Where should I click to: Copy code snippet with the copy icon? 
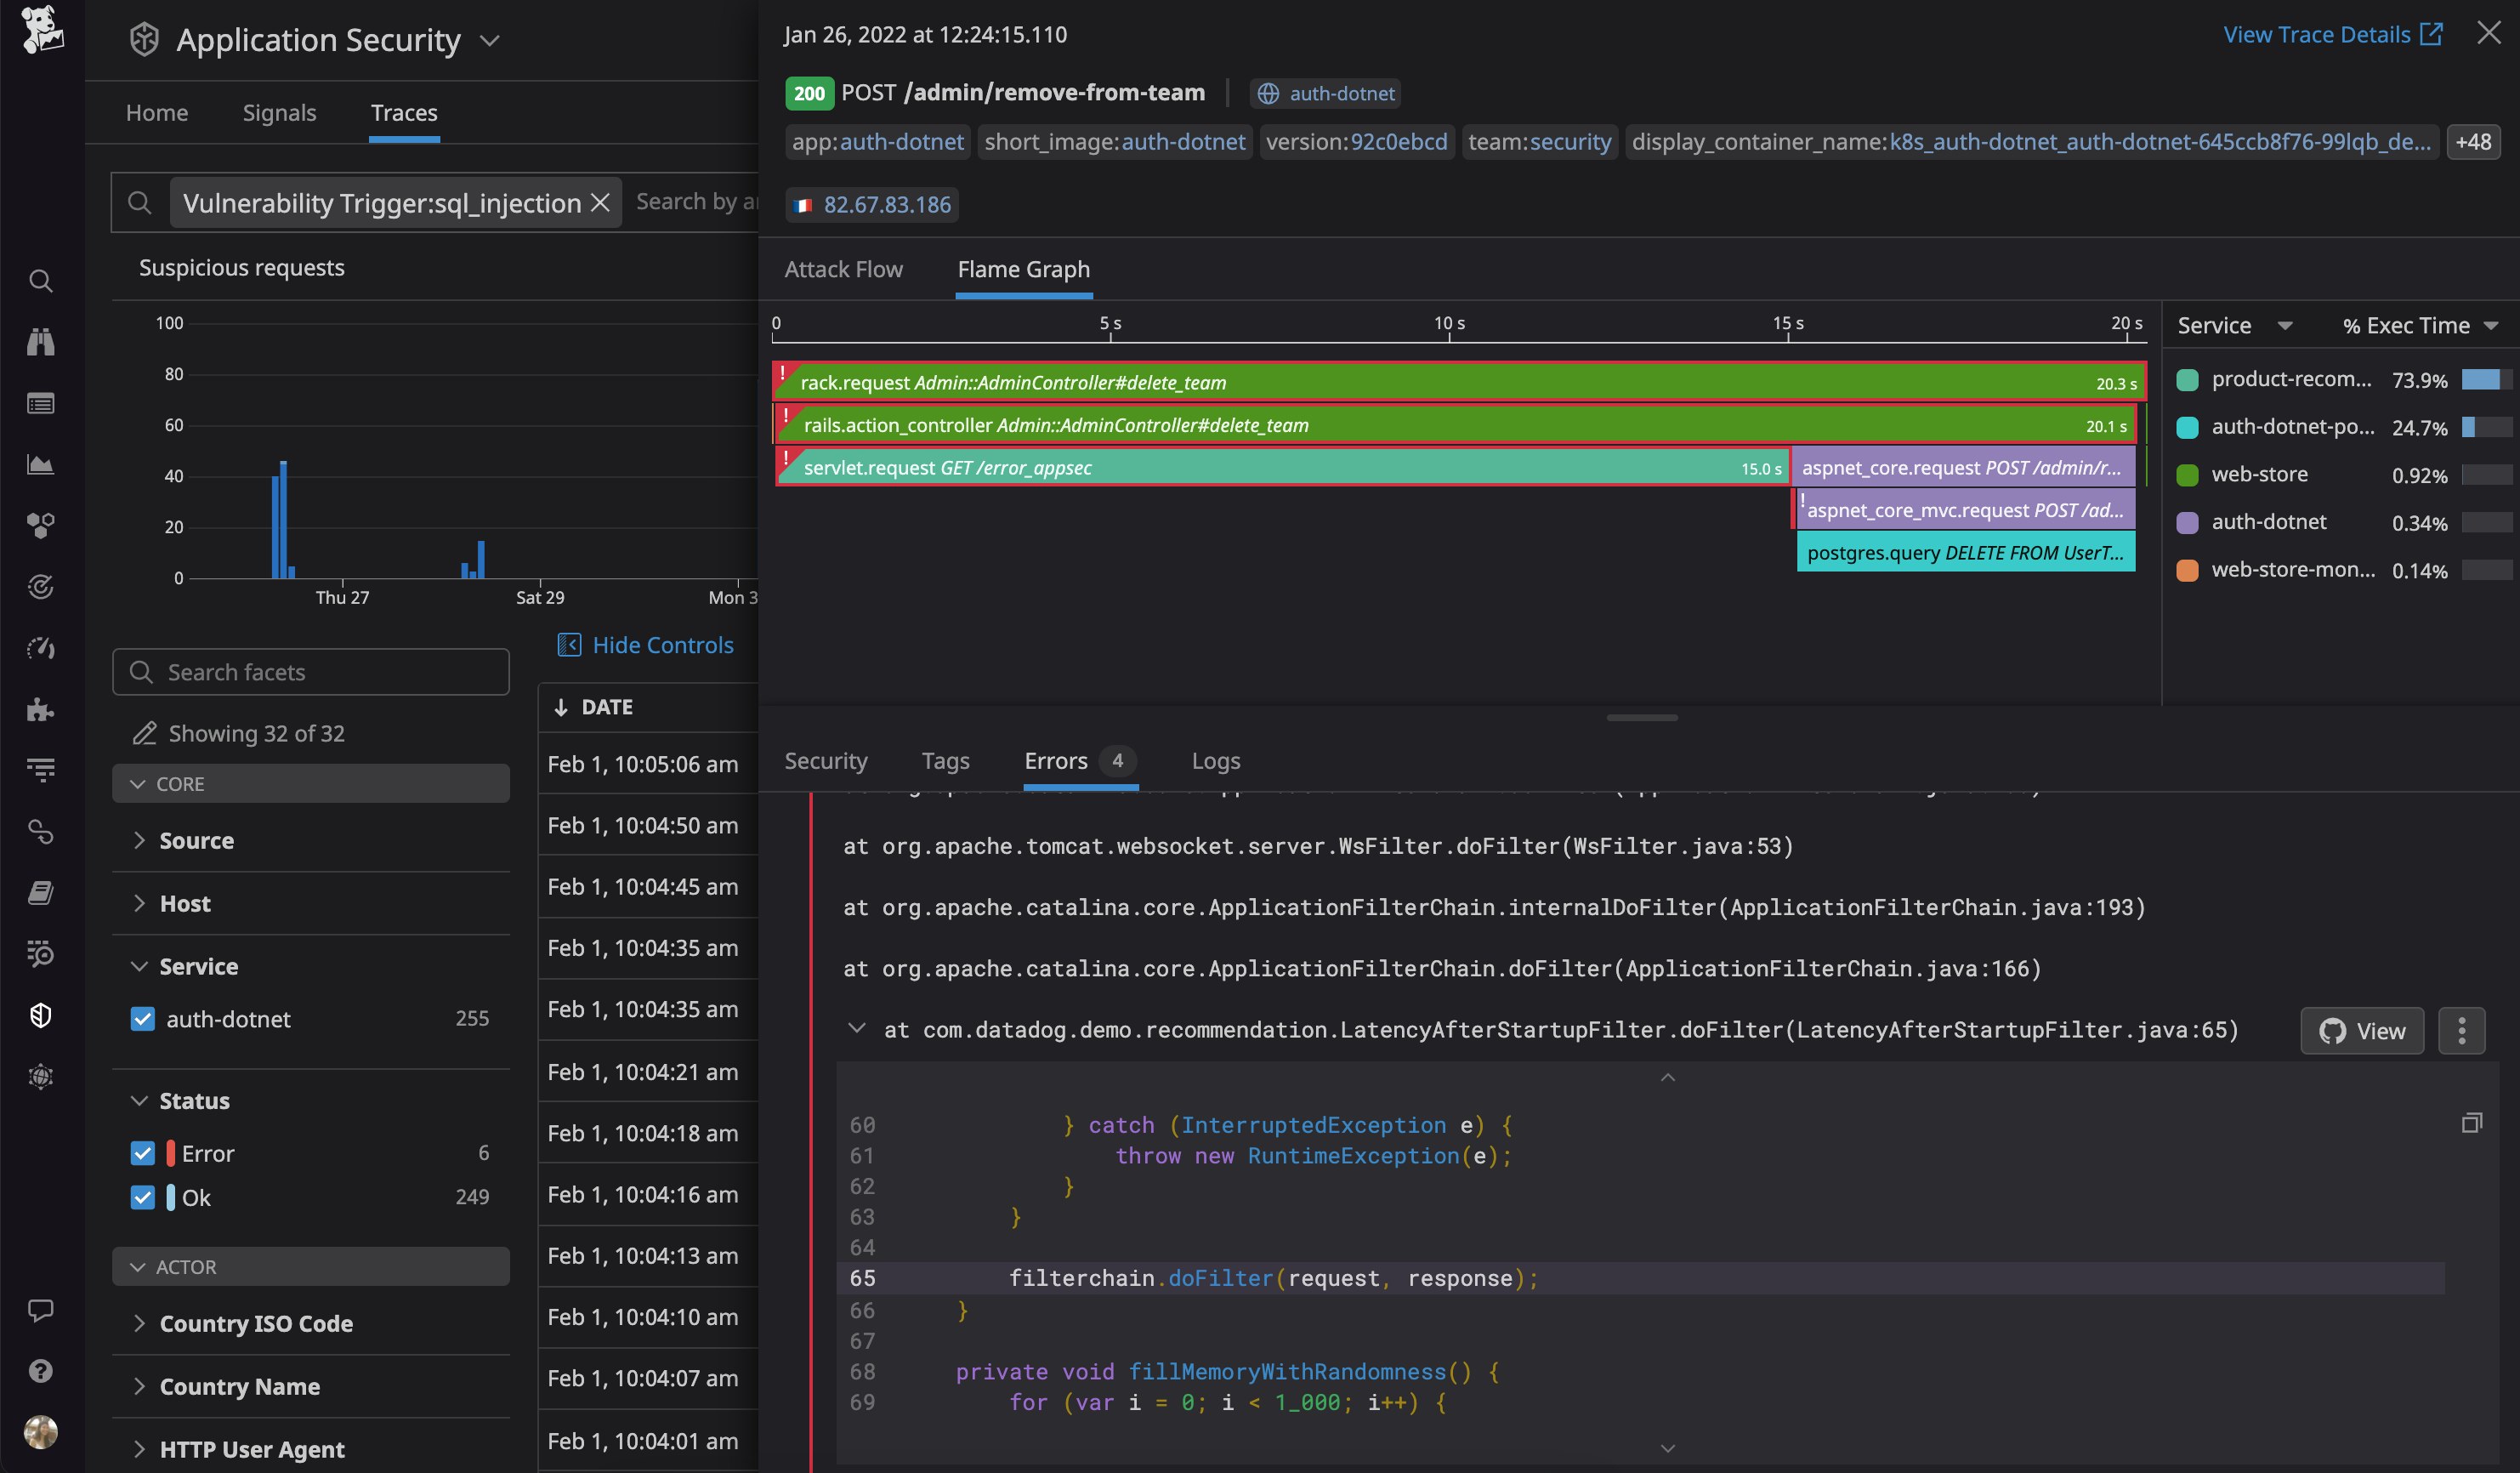click(x=2471, y=1123)
